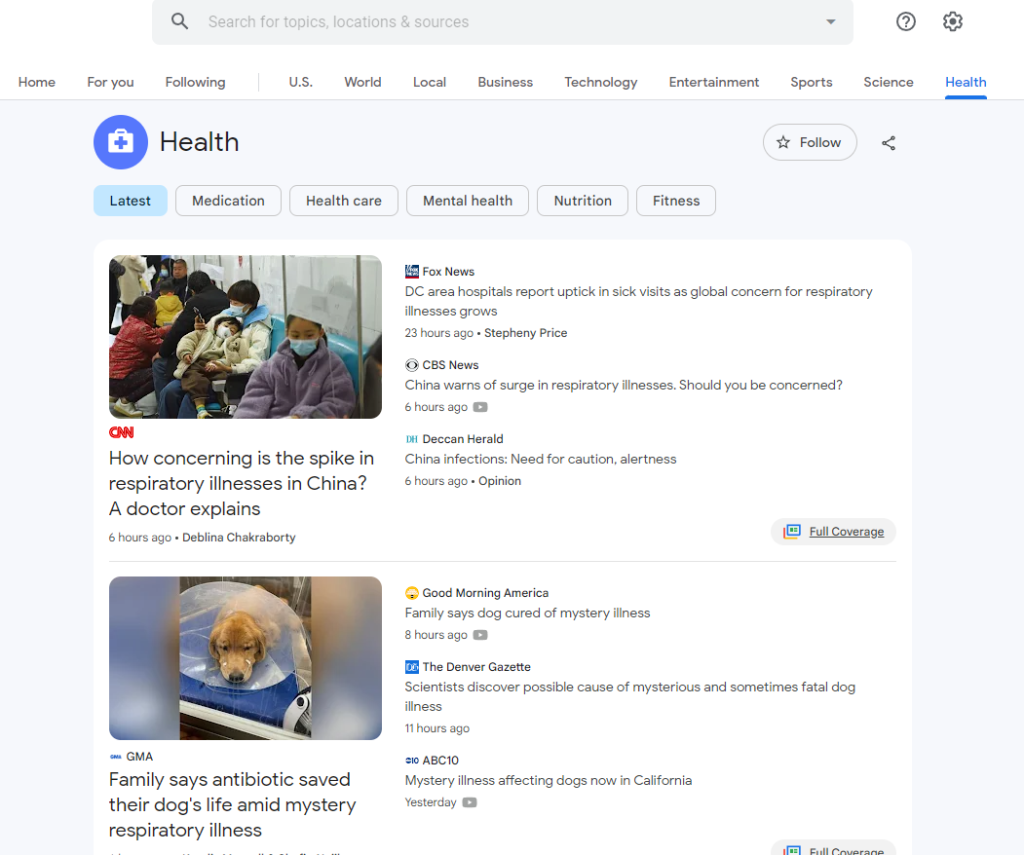Click the video icon on Good Morning America story
The height and width of the screenshot is (855, 1024).
(481, 635)
